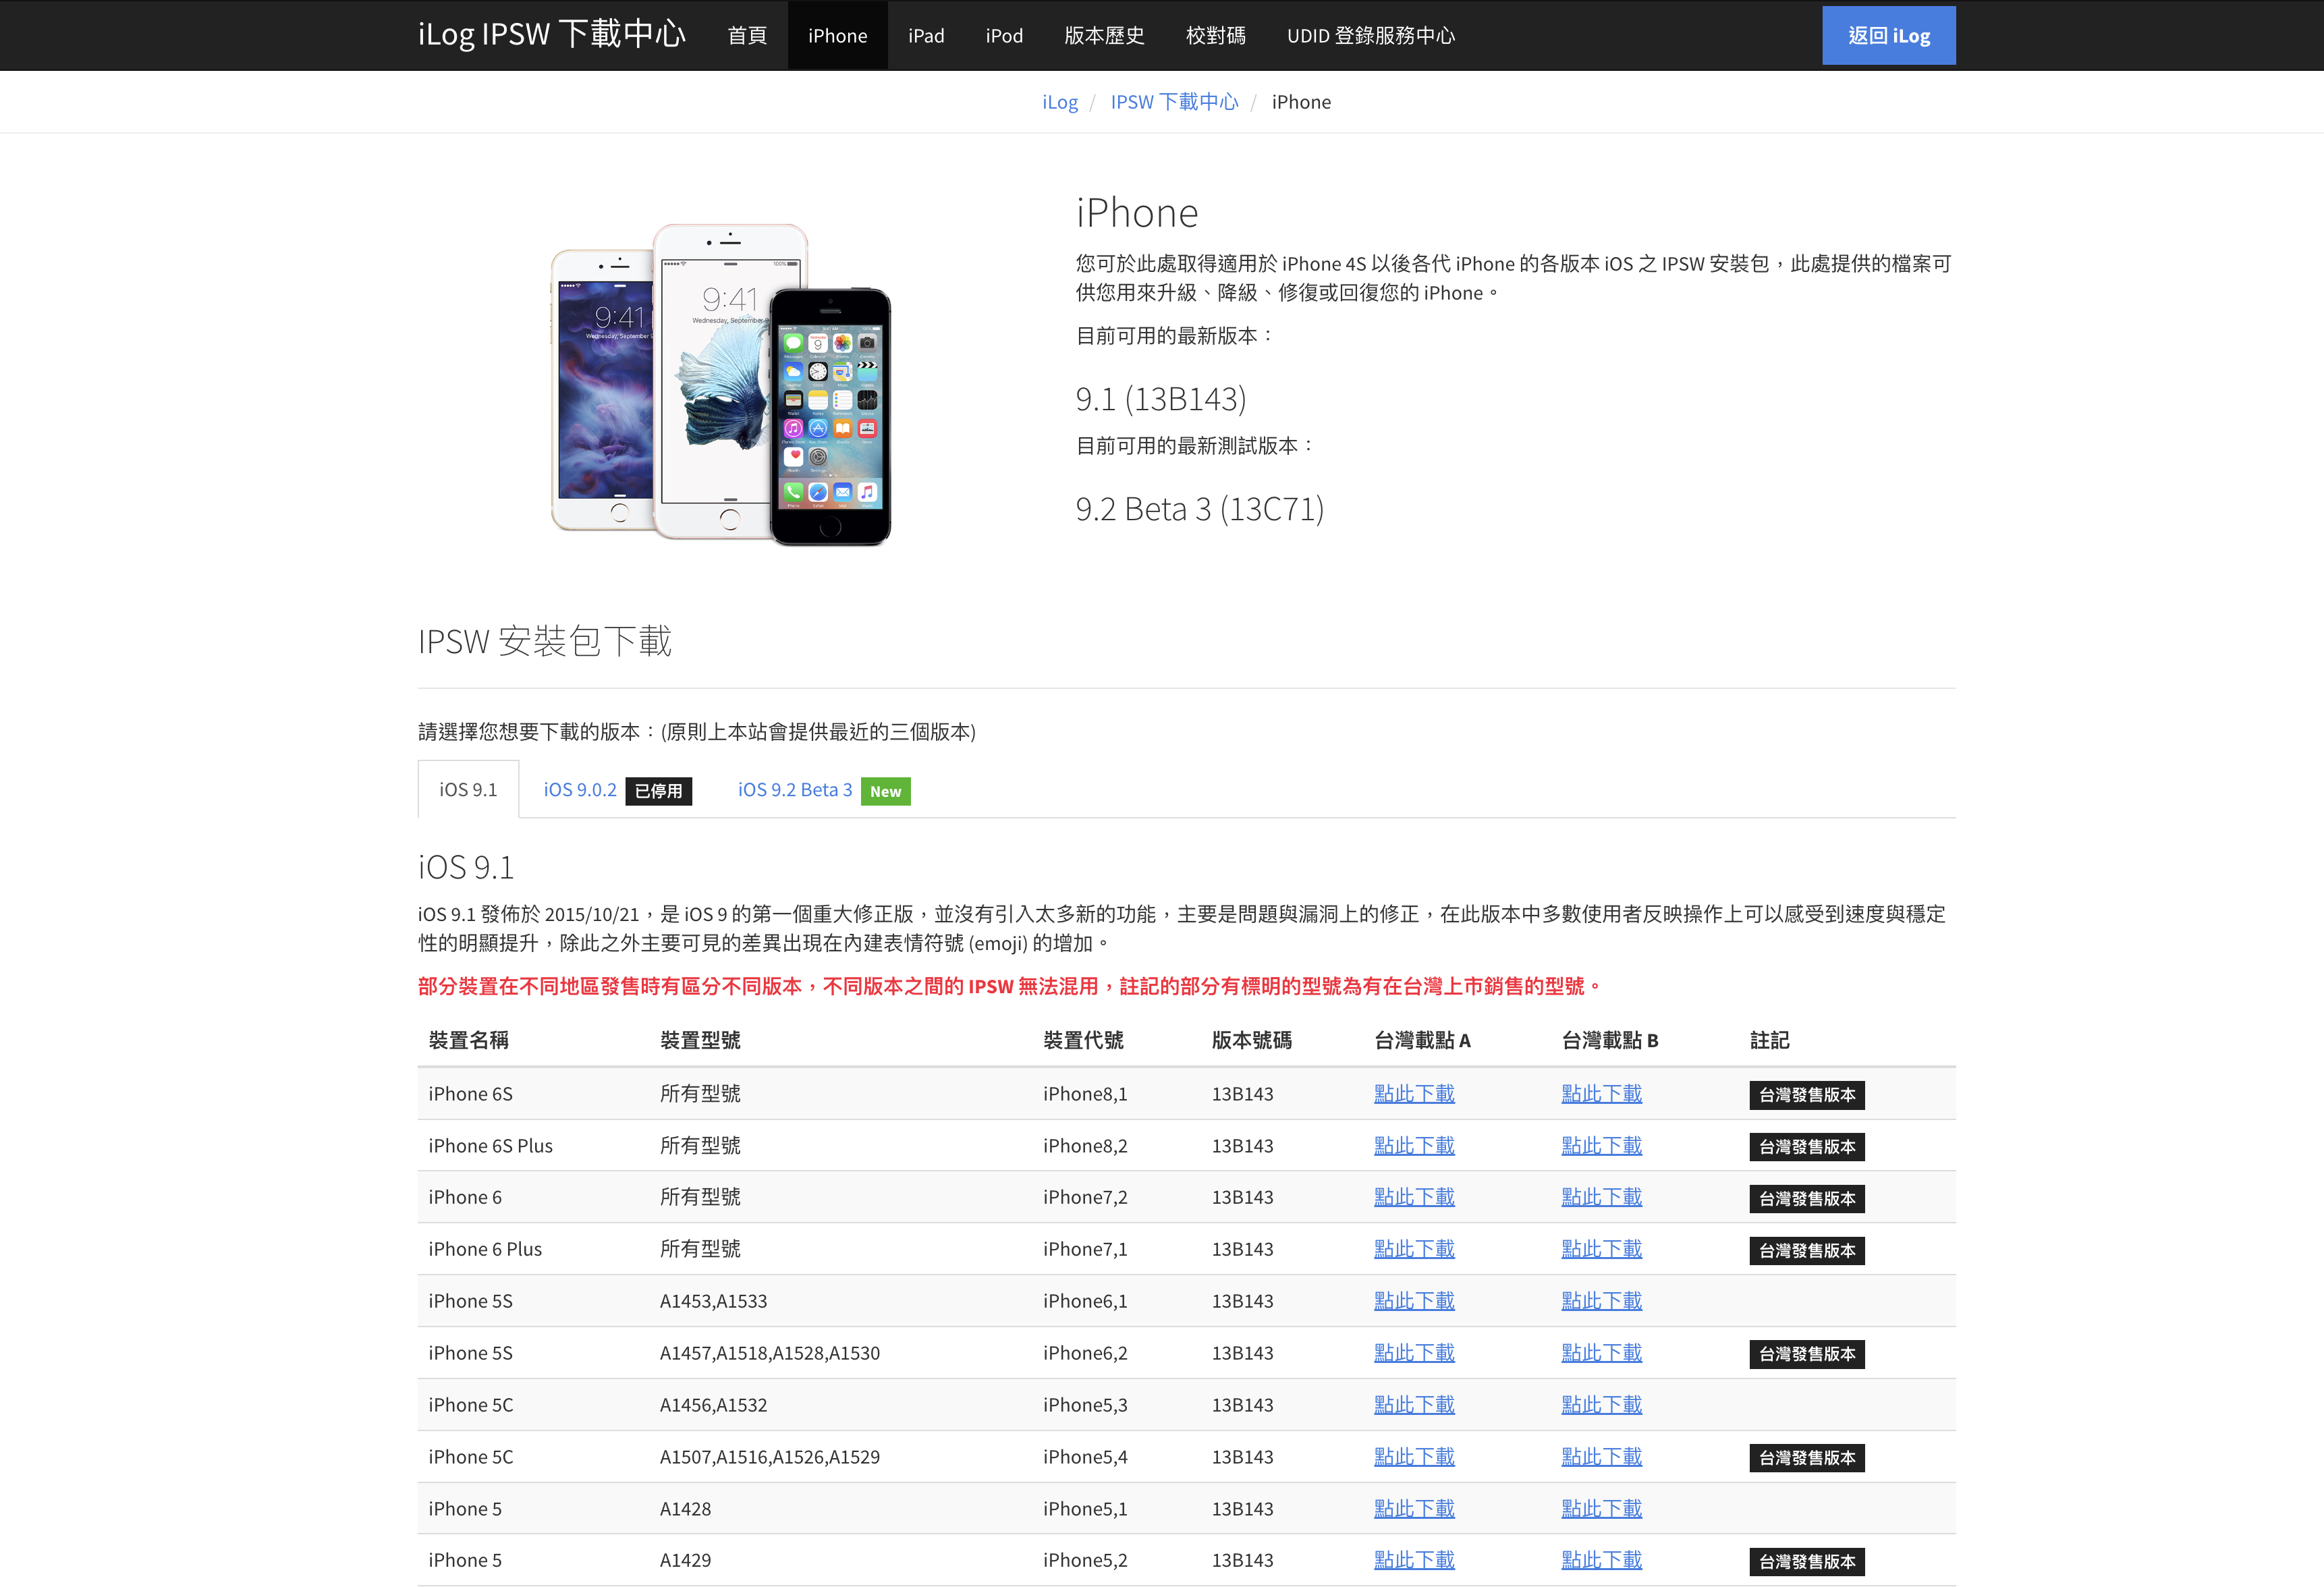Click the iLog breadcrumb link
The width and height of the screenshot is (2324, 1587).
pos(1059,102)
